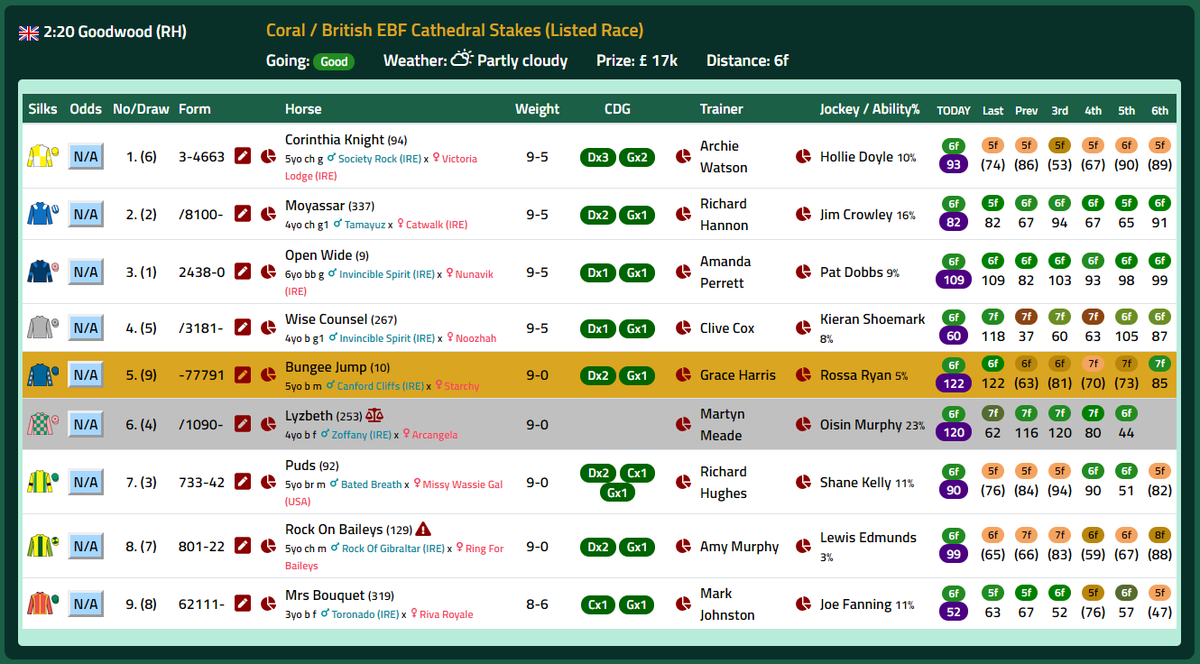Click the Dx3 badge for Corinthia Knight

coord(598,157)
